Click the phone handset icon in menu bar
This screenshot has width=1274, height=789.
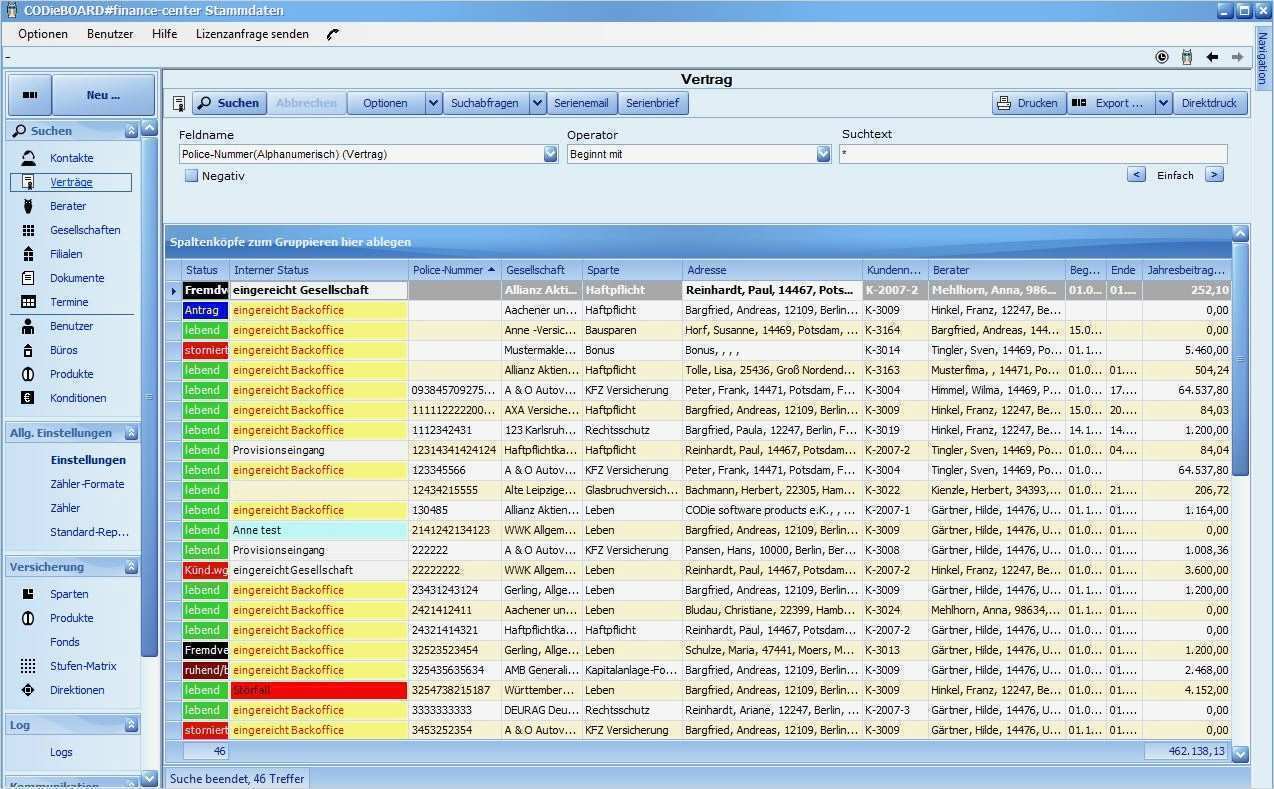point(333,34)
